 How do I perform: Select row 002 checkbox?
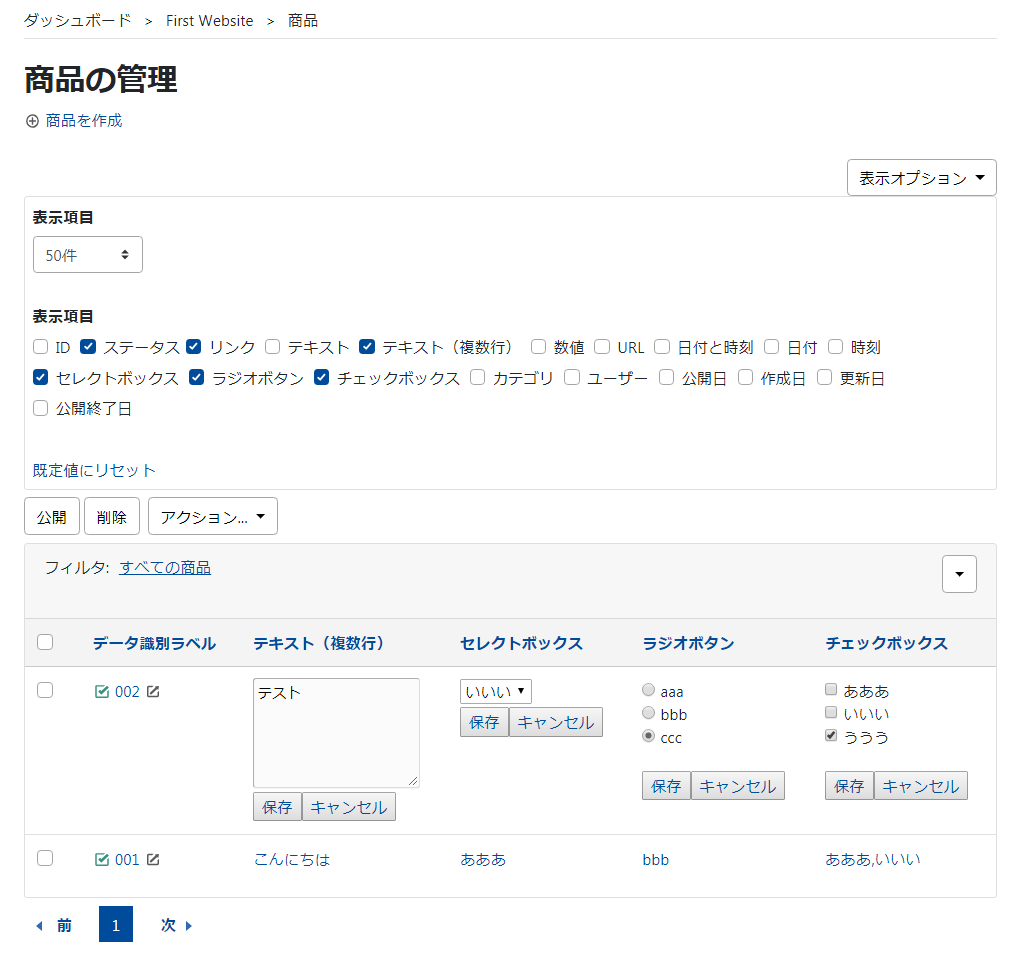click(x=45, y=691)
